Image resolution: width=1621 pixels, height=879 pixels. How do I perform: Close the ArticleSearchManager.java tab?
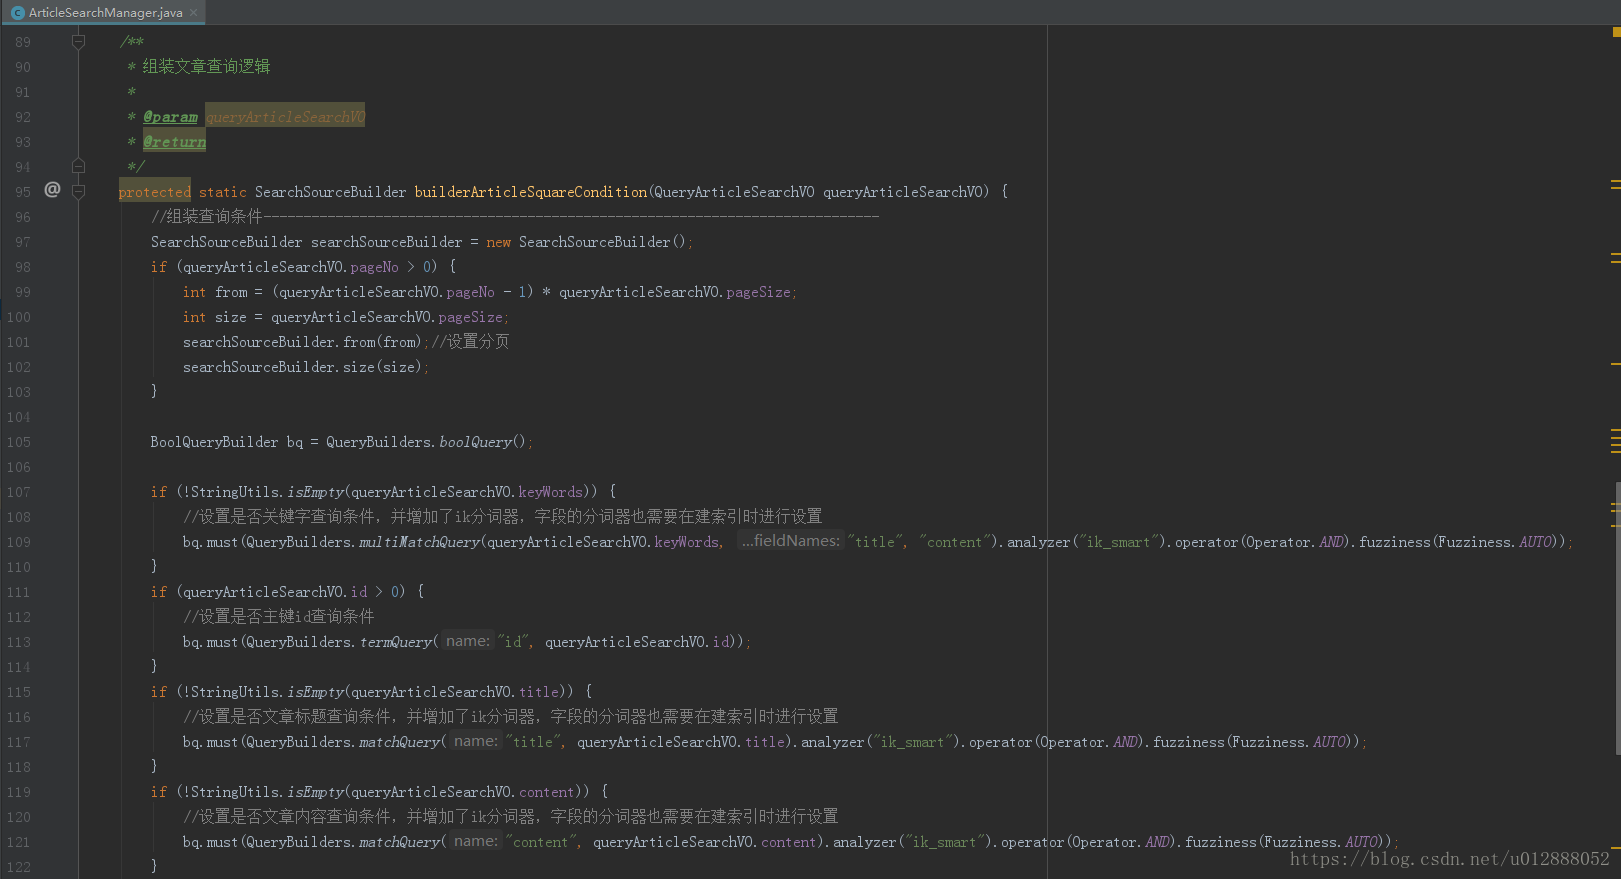(193, 13)
